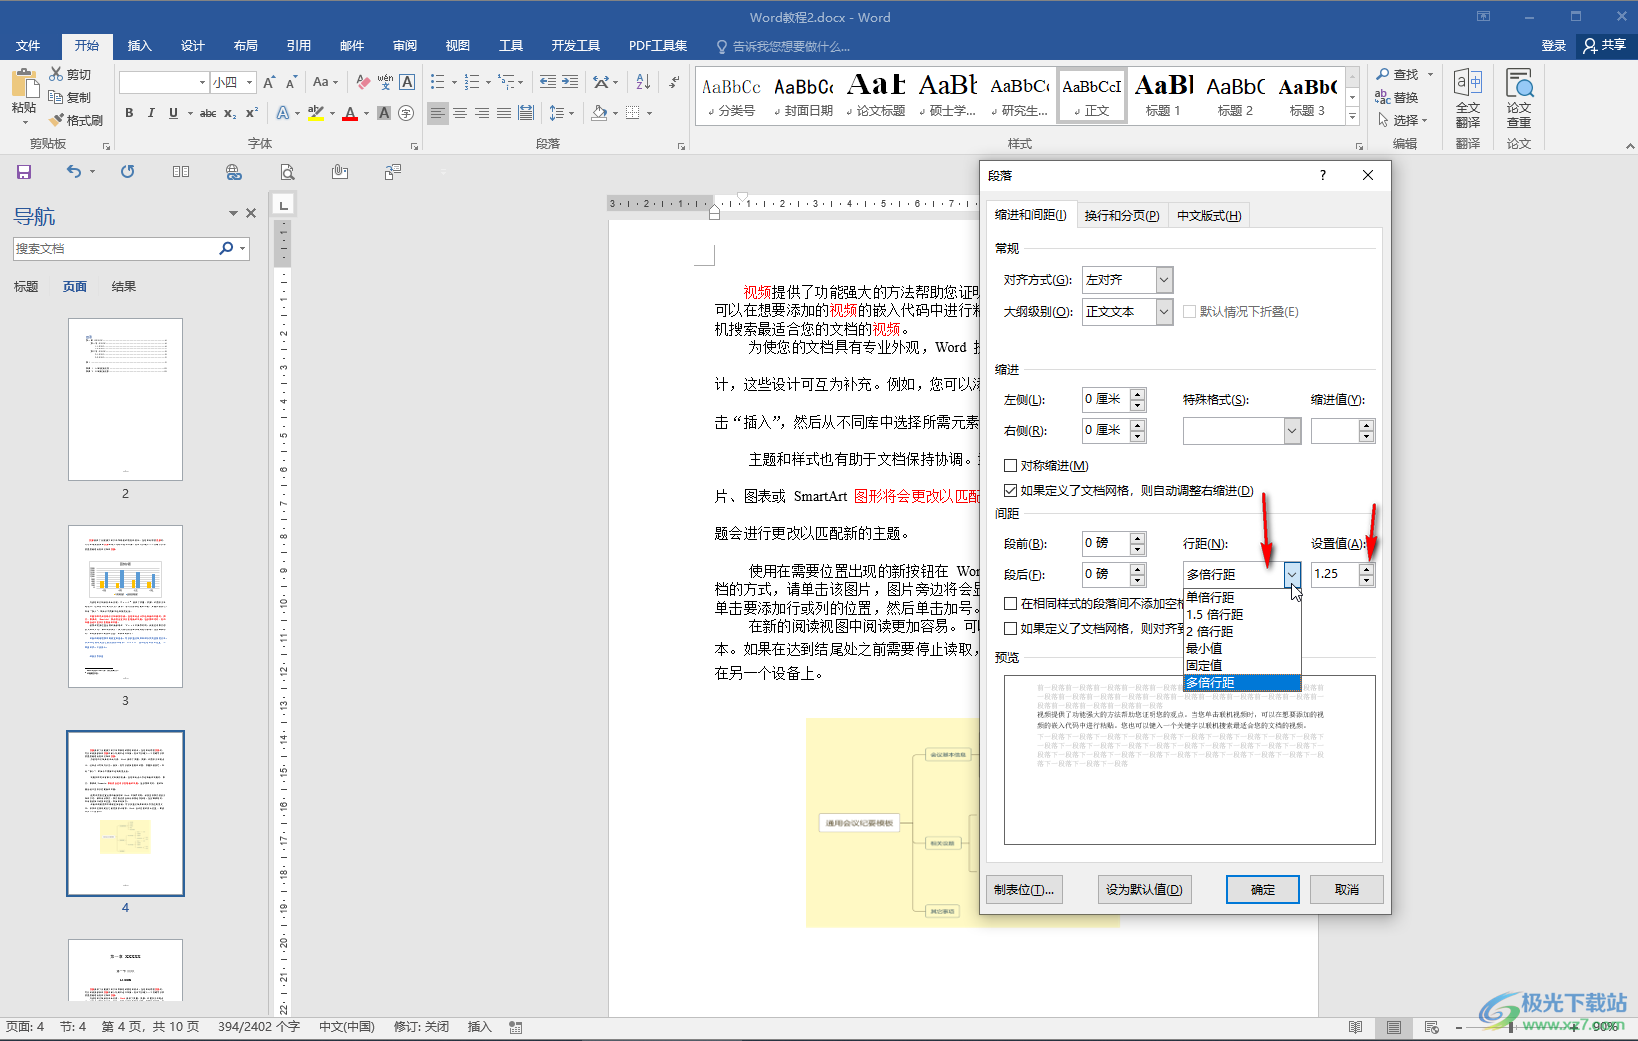Viewport: 1638px width, 1041px height.
Task: Toggle Bold formatting
Action: pyautogui.click(x=129, y=113)
